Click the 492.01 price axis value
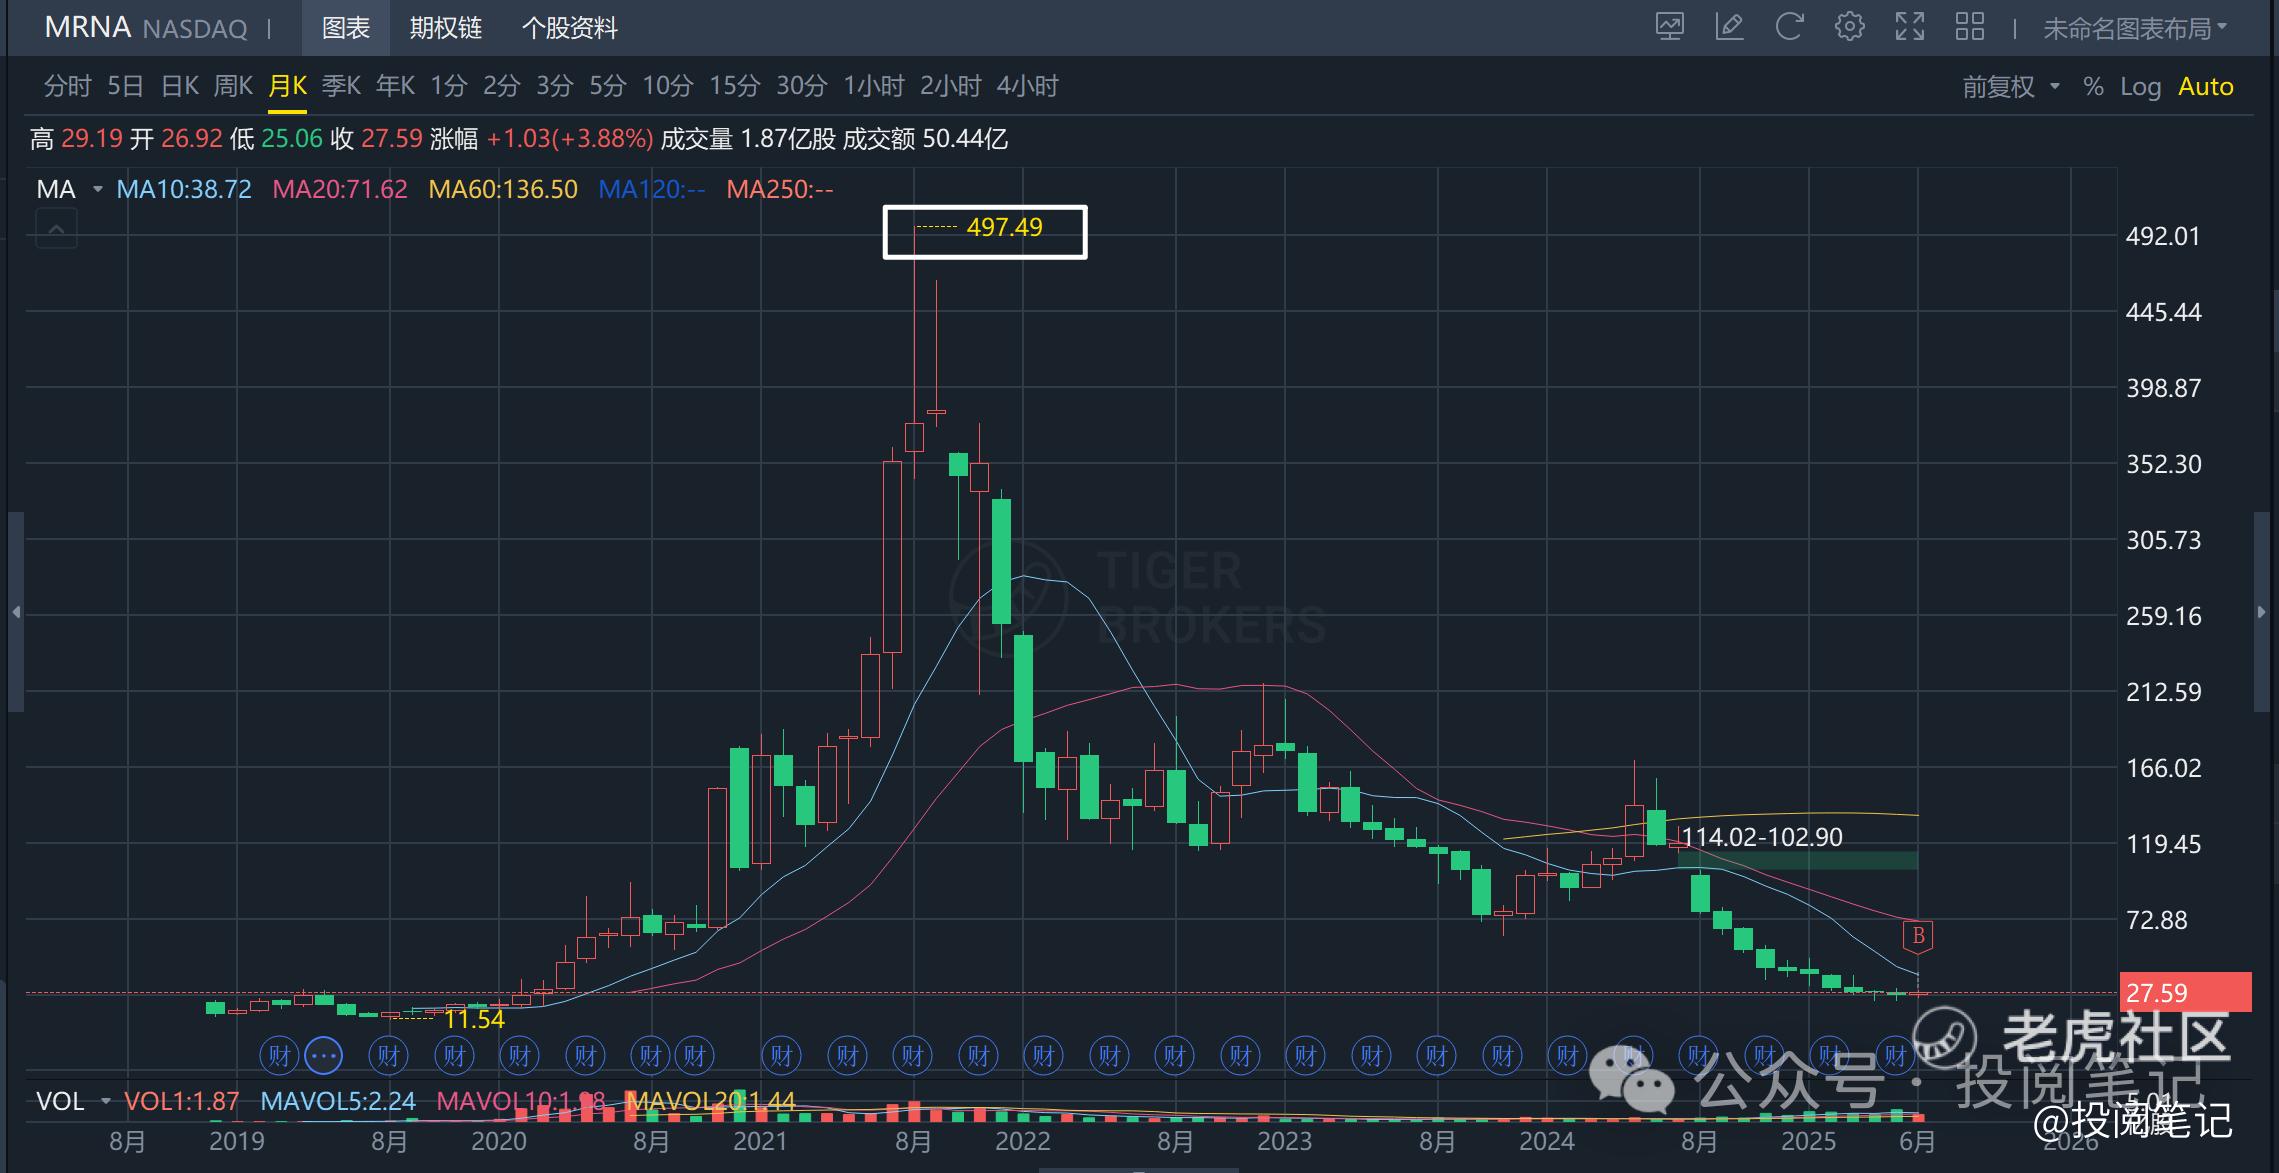Screen dimensions: 2279x1173 (2163, 236)
